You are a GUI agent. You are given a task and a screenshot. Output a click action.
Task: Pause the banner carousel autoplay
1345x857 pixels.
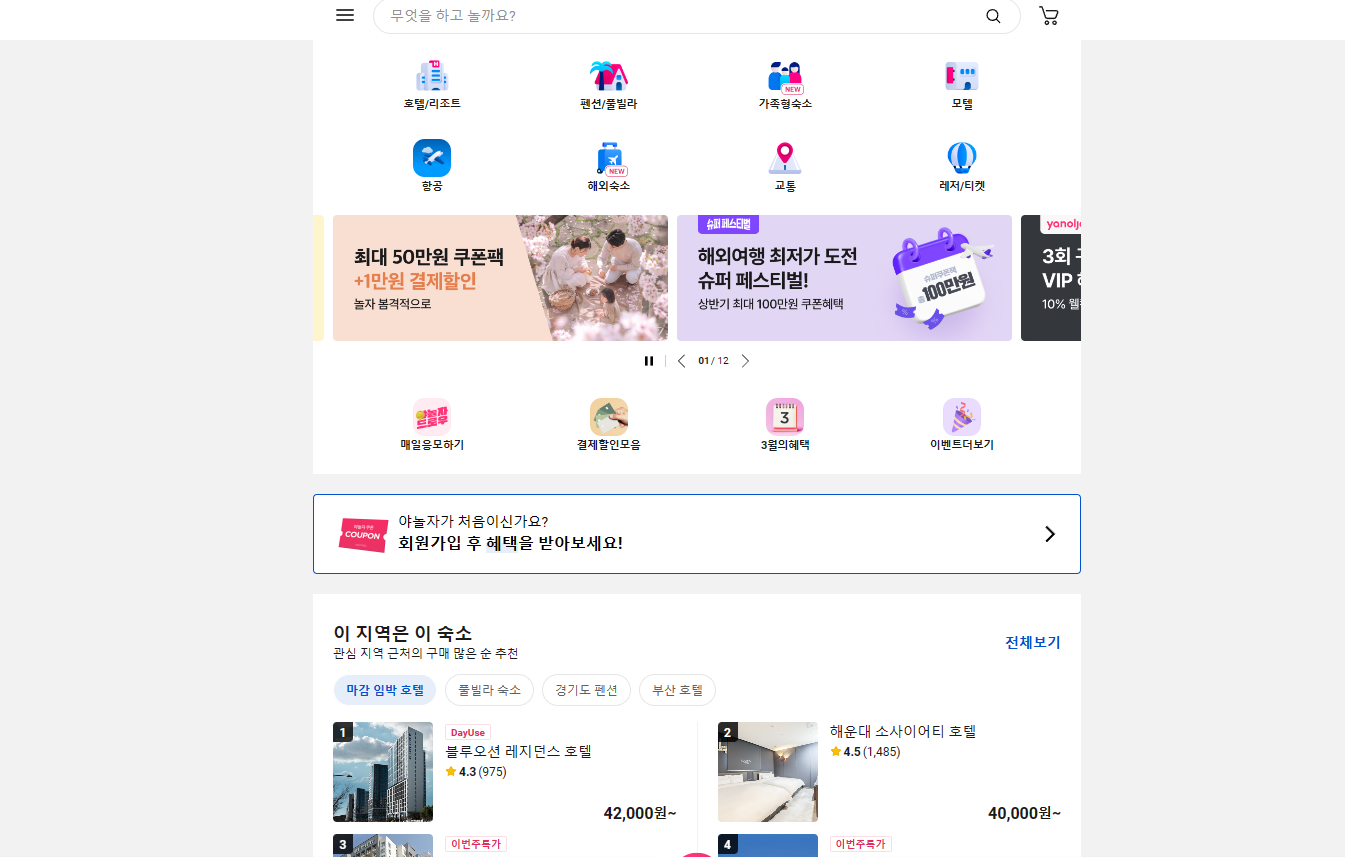point(649,360)
